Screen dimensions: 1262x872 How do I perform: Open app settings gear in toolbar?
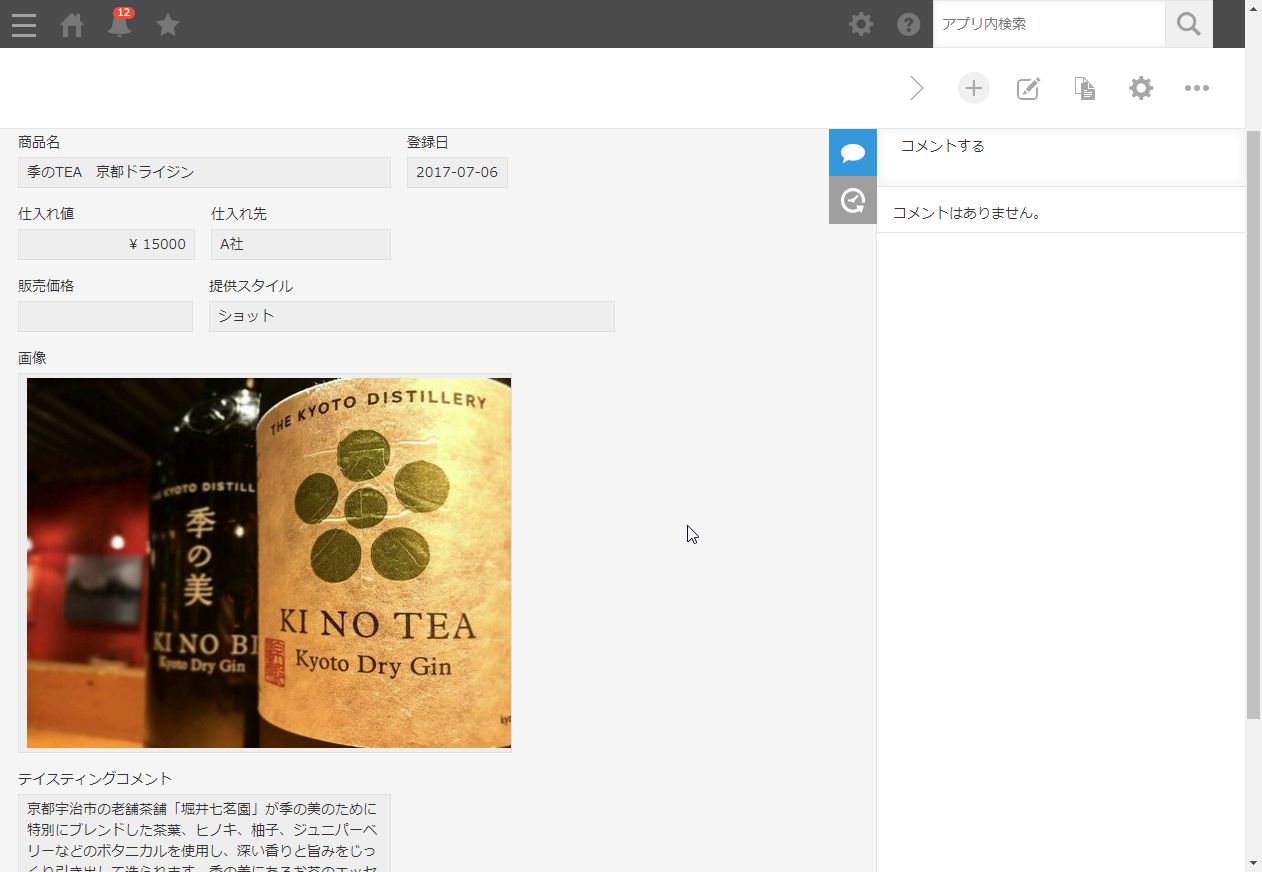[1141, 88]
